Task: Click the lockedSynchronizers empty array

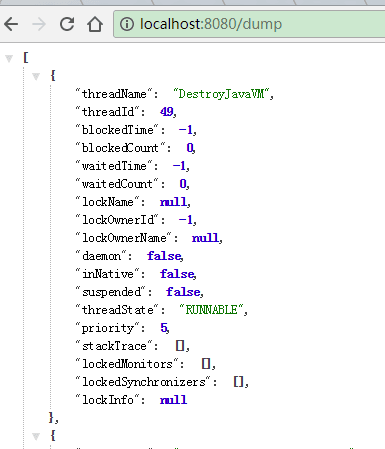Action: coord(238,382)
